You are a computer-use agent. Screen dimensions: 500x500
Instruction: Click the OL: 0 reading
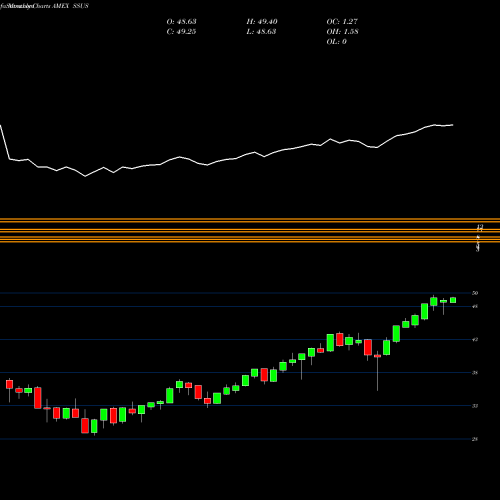point(336,42)
